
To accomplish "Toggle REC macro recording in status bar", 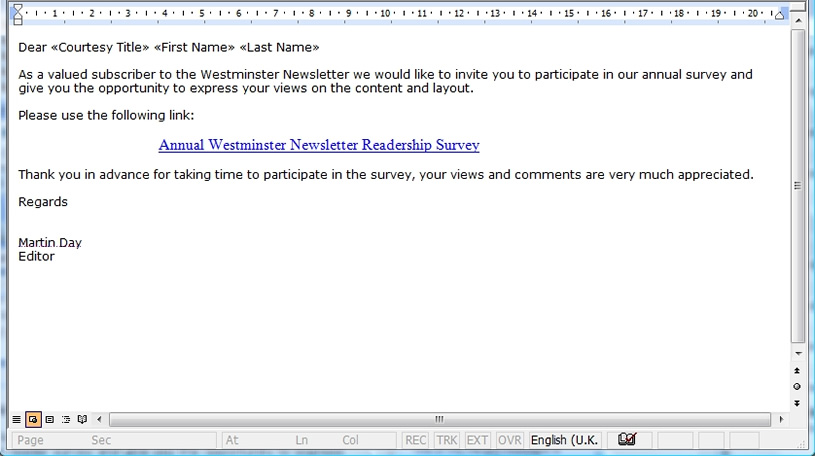I will (x=415, y=440).
